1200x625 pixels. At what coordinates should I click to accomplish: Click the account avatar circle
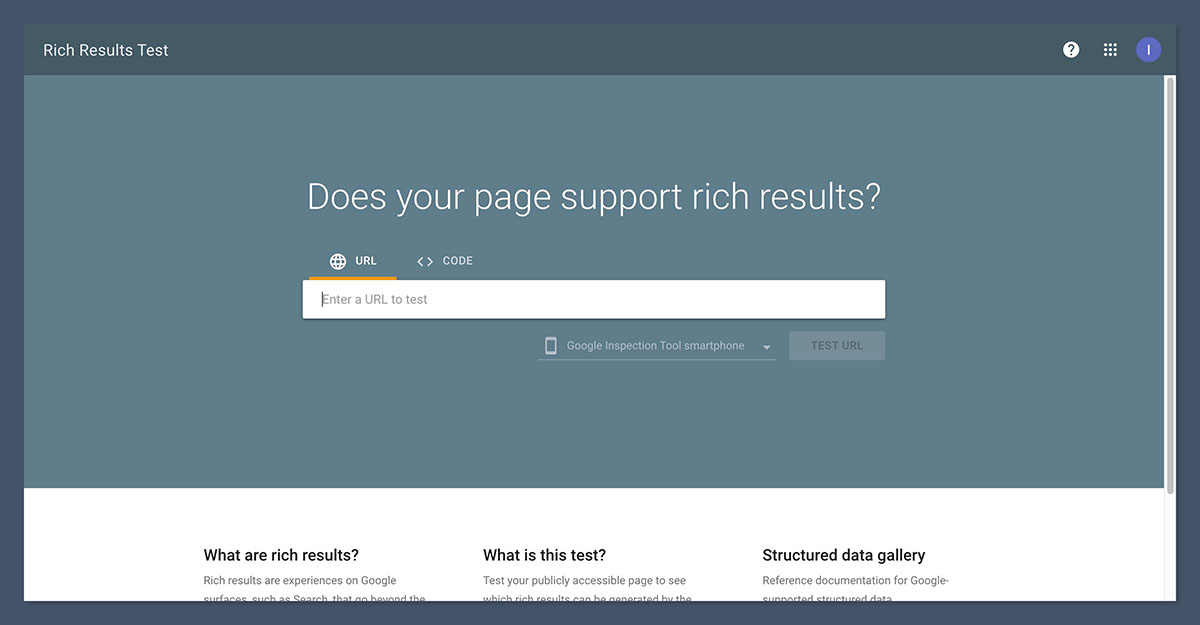coord(1148,50)
